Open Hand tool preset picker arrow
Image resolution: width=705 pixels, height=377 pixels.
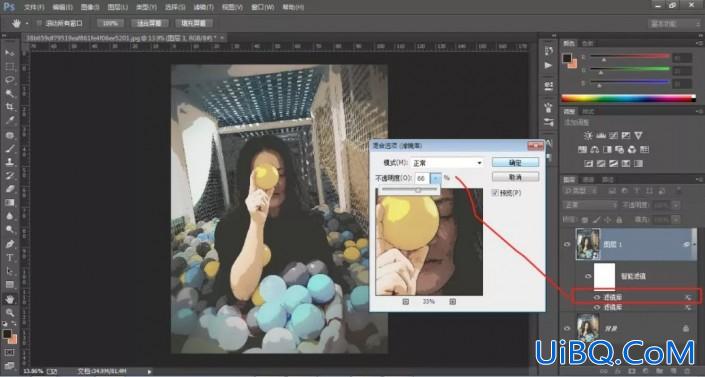pyautogui.click(x=27, y=23)
